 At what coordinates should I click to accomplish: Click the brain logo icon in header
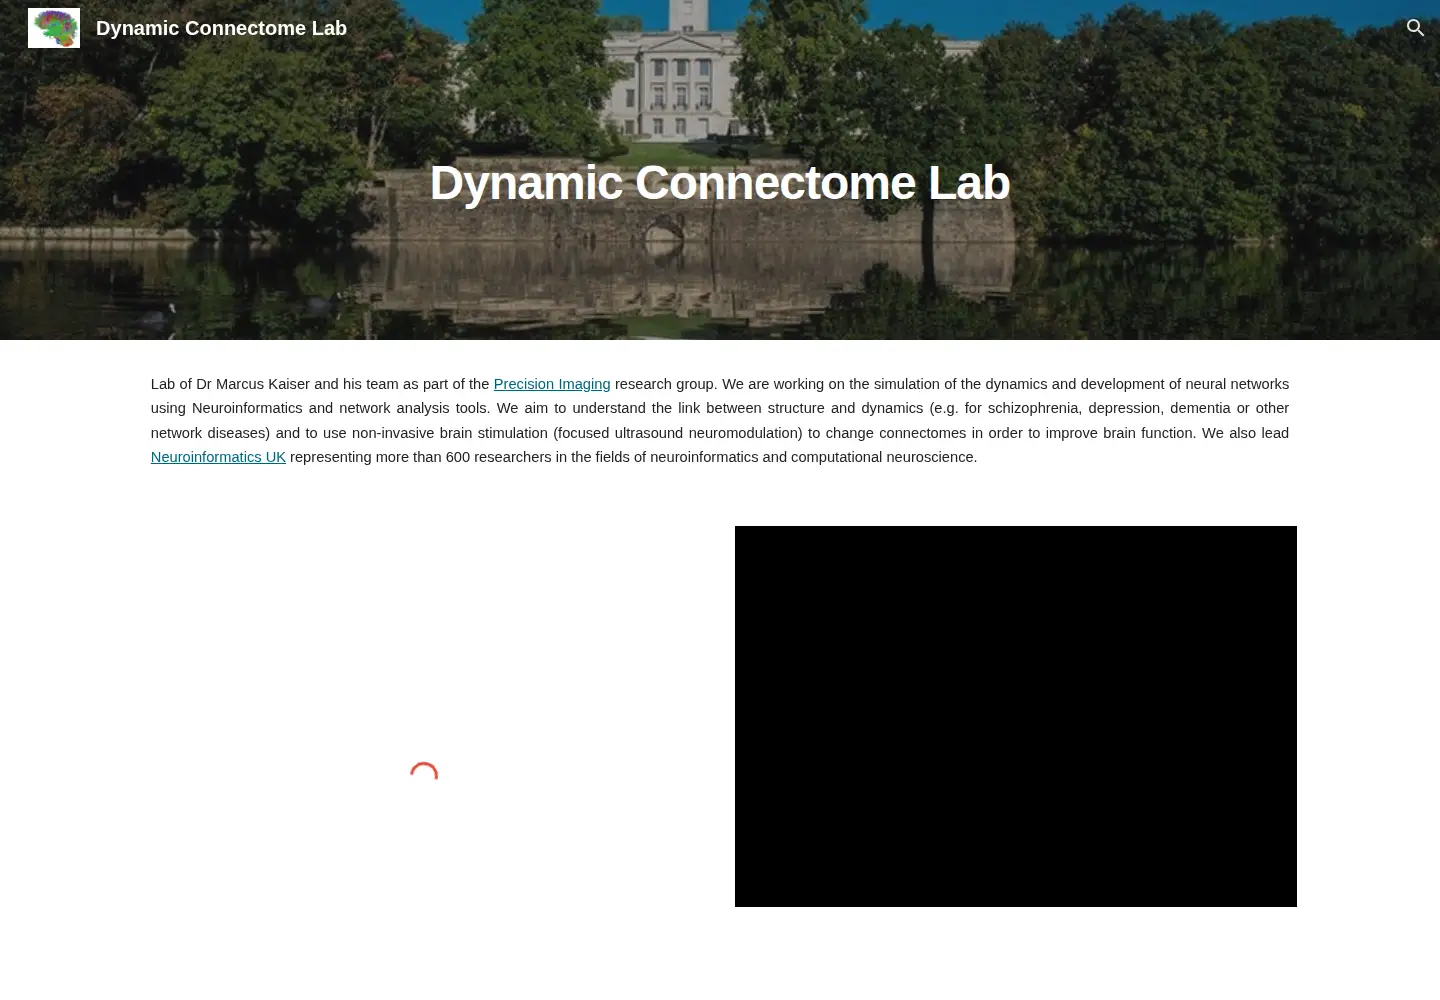[54, 28]
